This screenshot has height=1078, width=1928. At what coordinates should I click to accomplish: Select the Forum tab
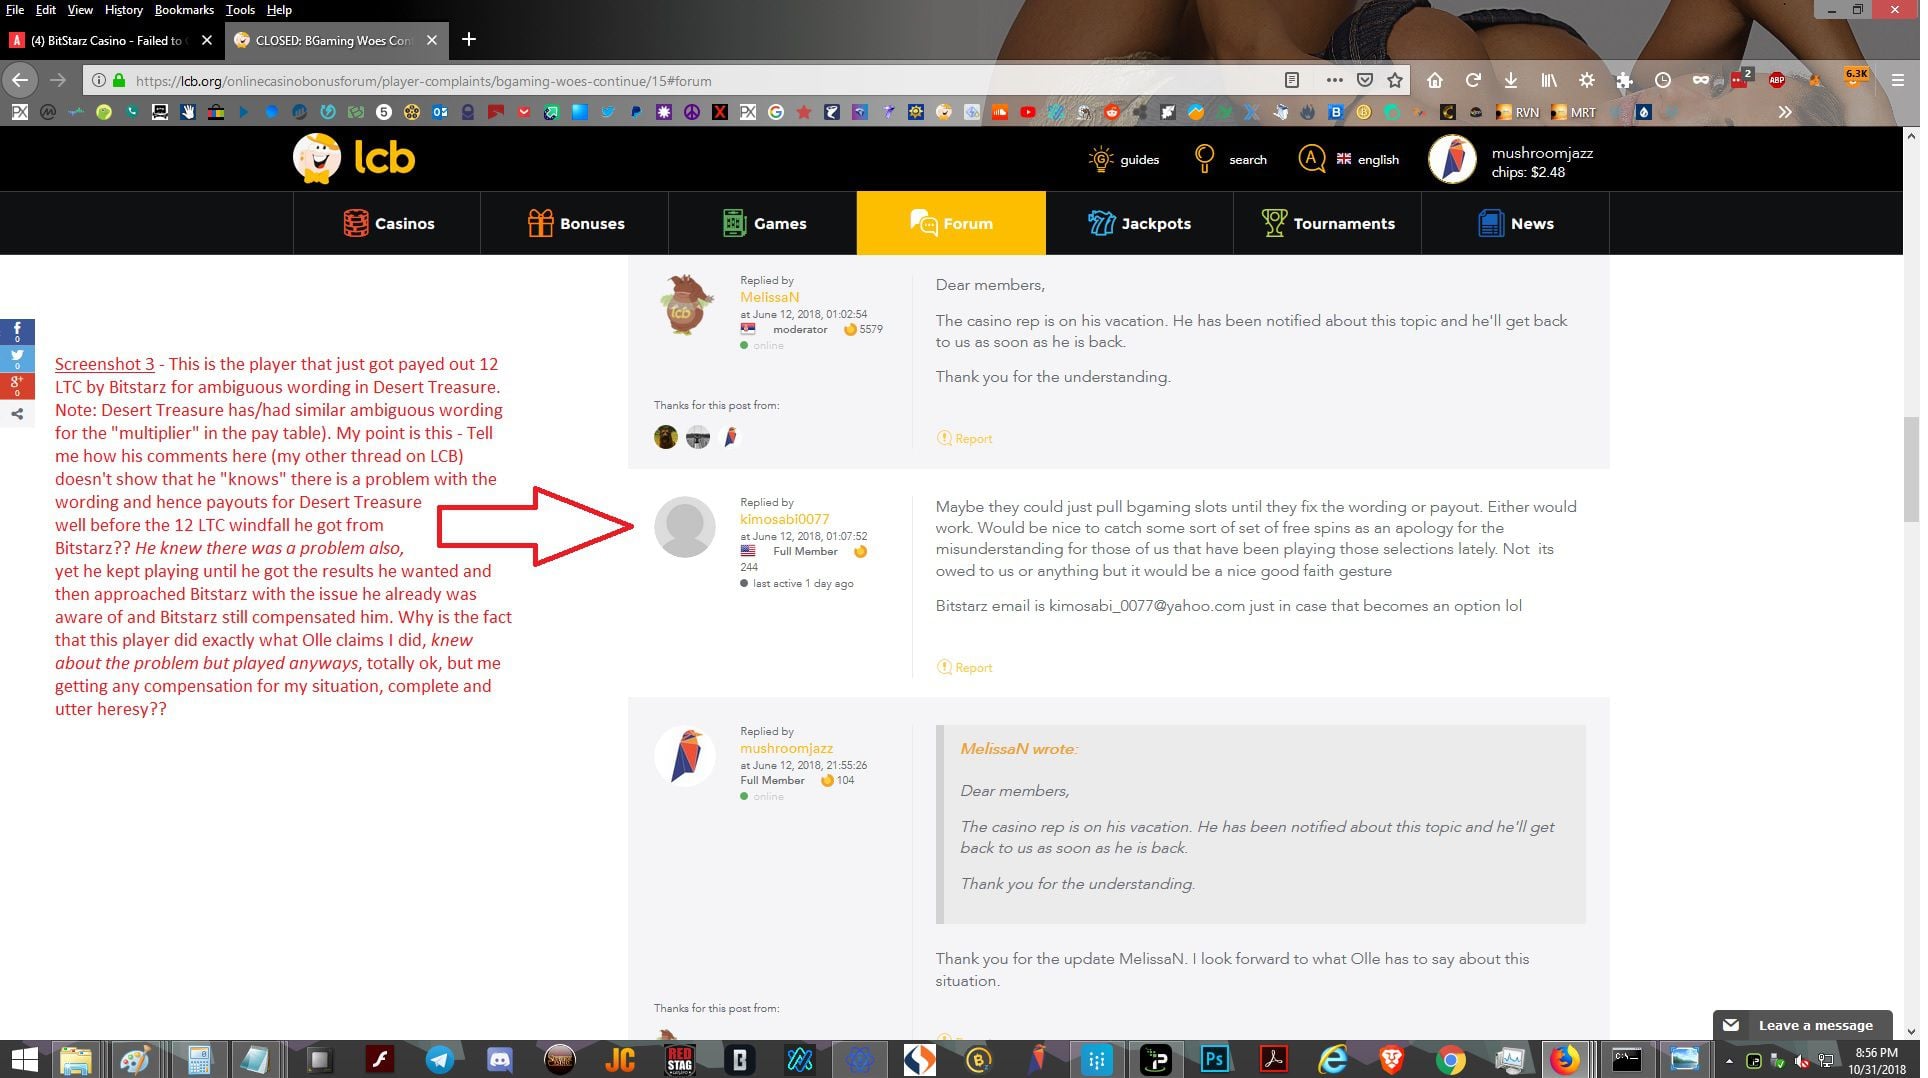(x=951, y=224)
